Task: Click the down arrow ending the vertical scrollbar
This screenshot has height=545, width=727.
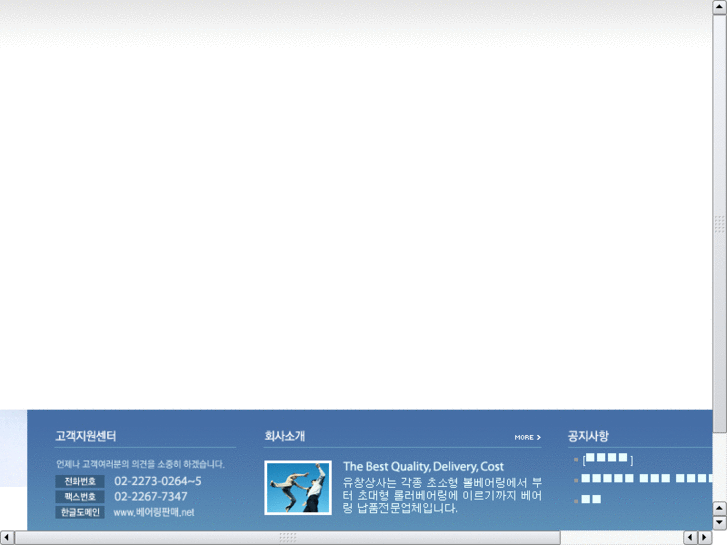Action: [x=720, y=523]
